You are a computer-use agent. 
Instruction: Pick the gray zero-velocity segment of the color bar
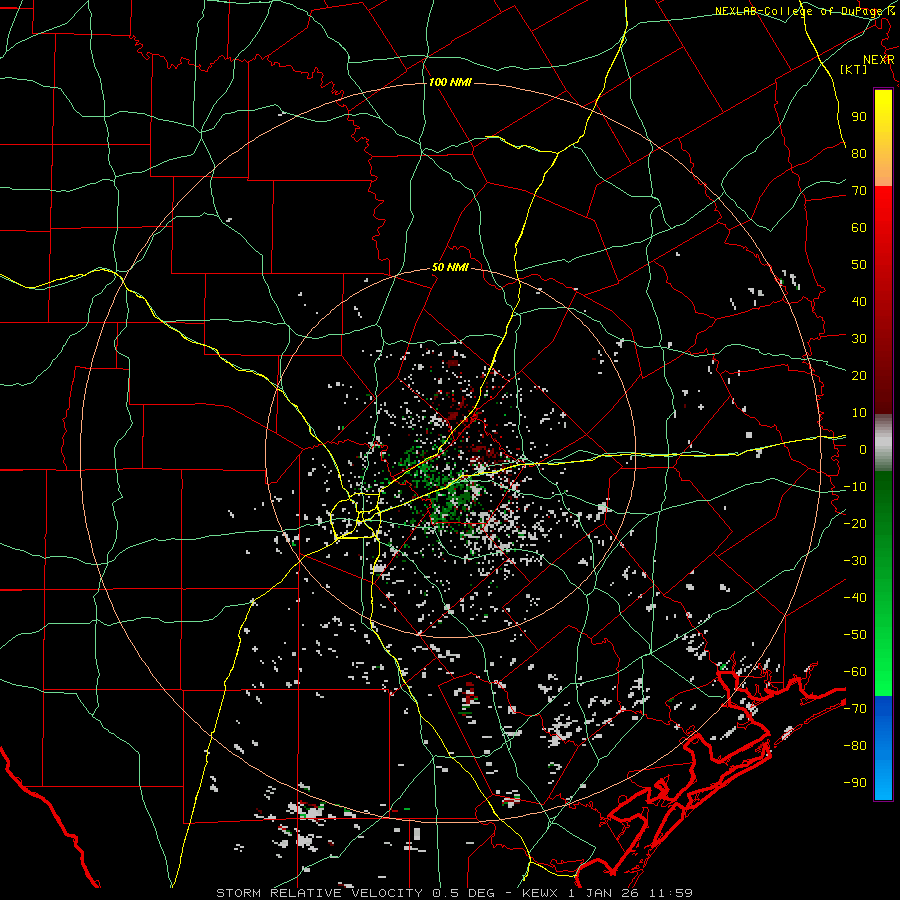(883, 443)
